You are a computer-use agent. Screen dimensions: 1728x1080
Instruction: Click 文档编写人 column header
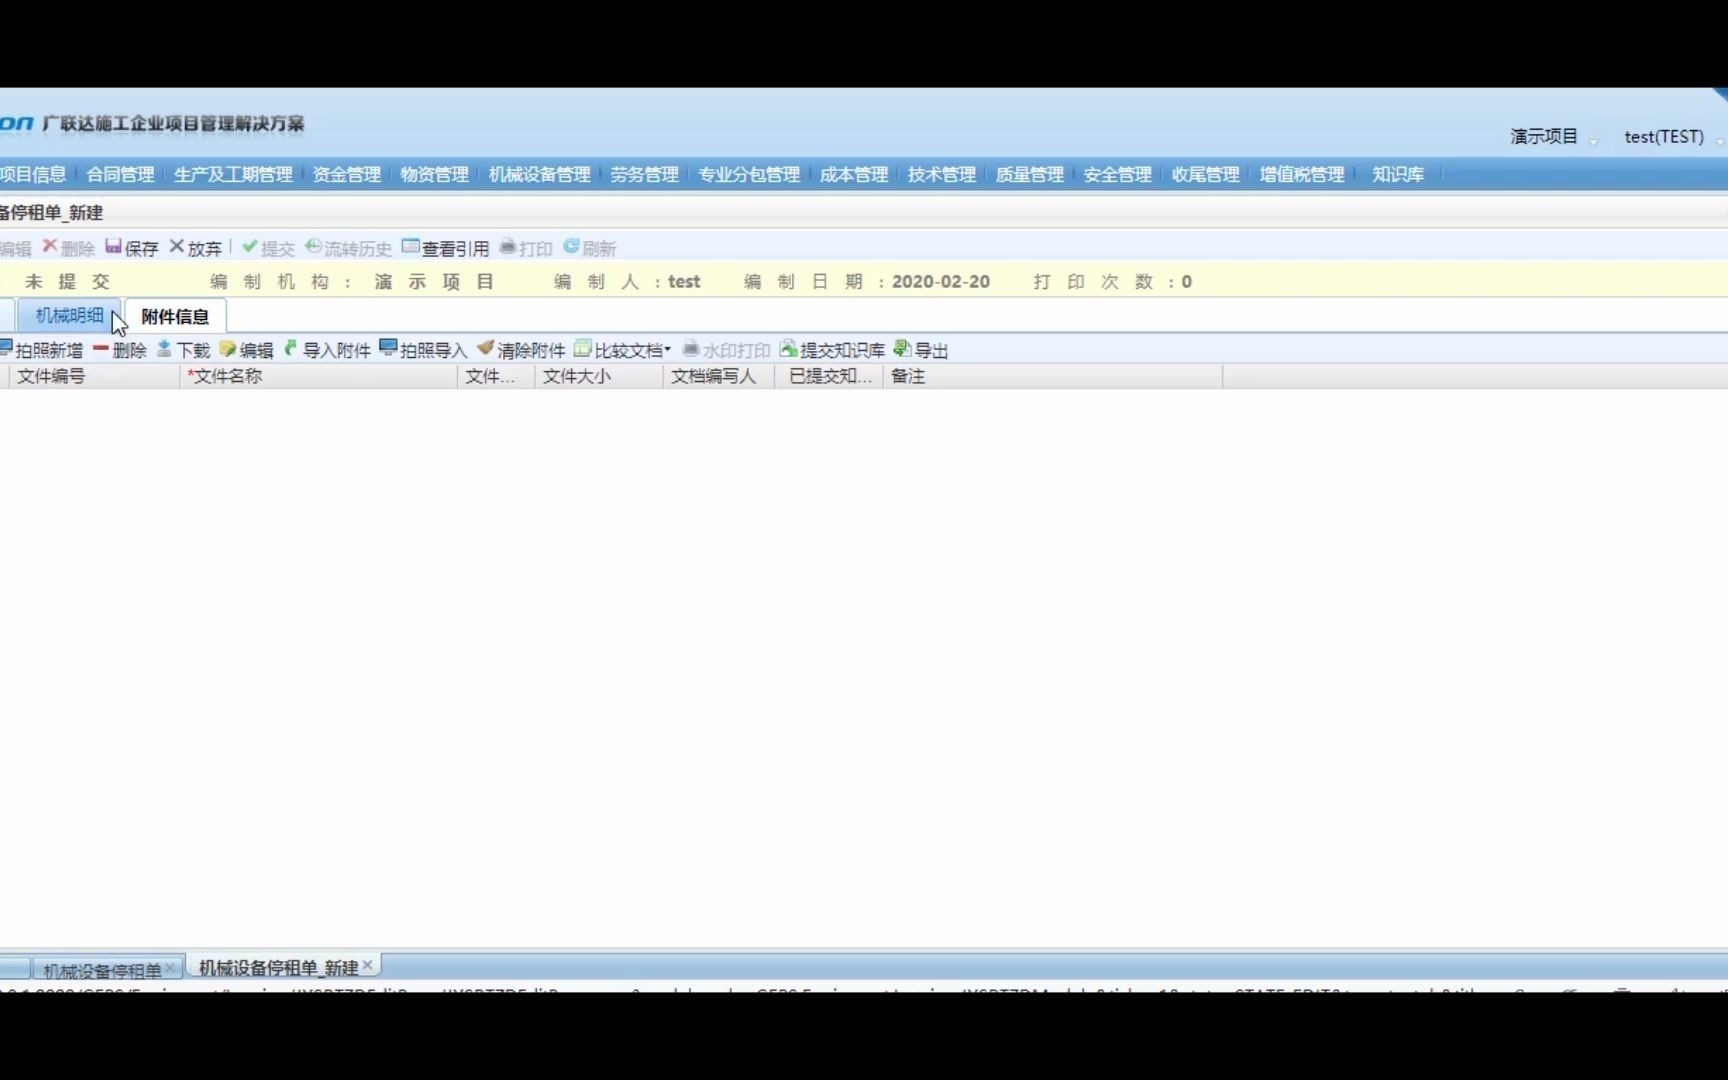[719, 376]
